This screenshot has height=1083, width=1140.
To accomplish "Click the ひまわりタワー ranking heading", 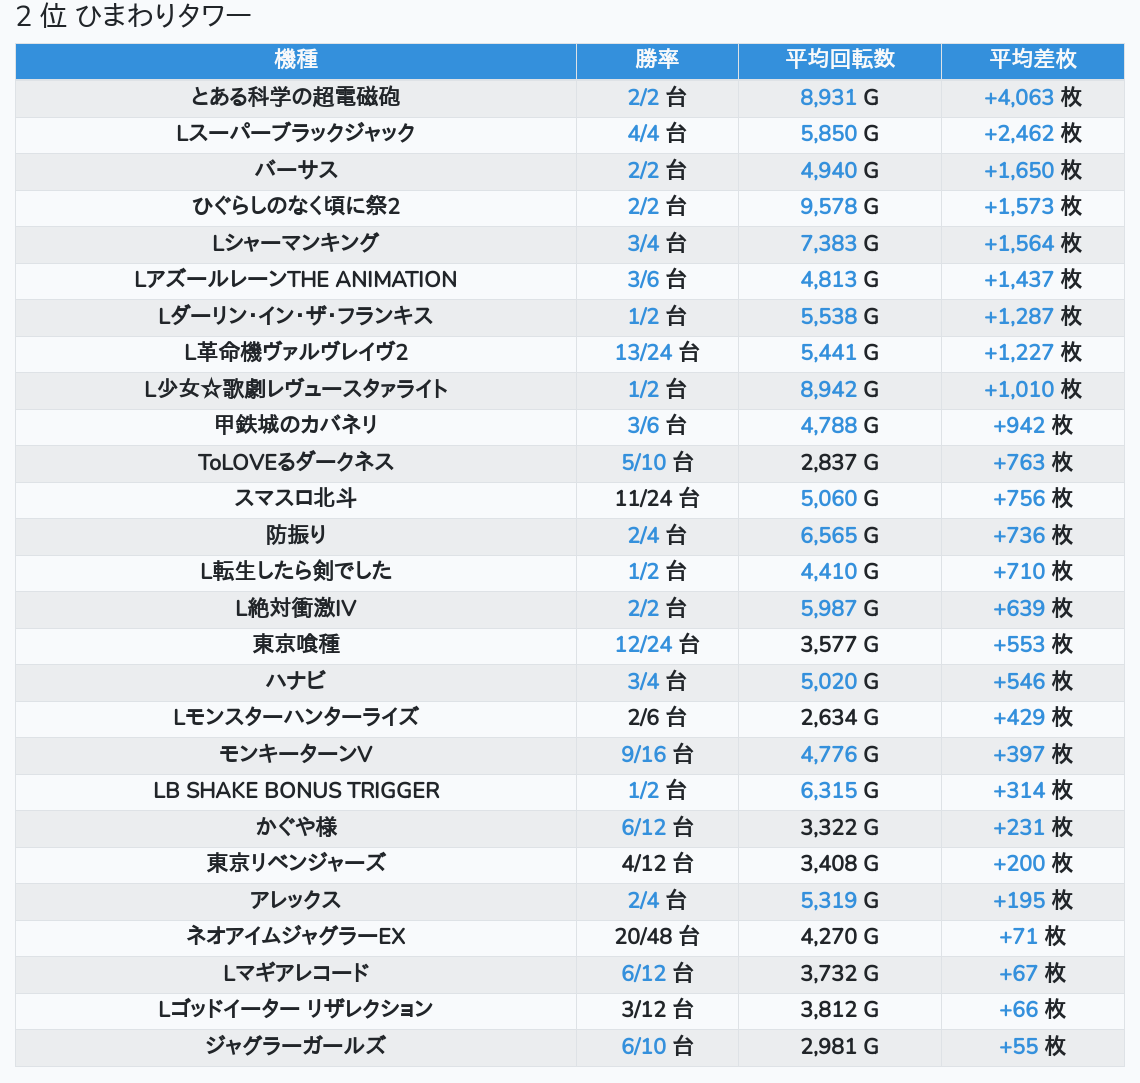I will pyautogui.click(x=133, y=17).
